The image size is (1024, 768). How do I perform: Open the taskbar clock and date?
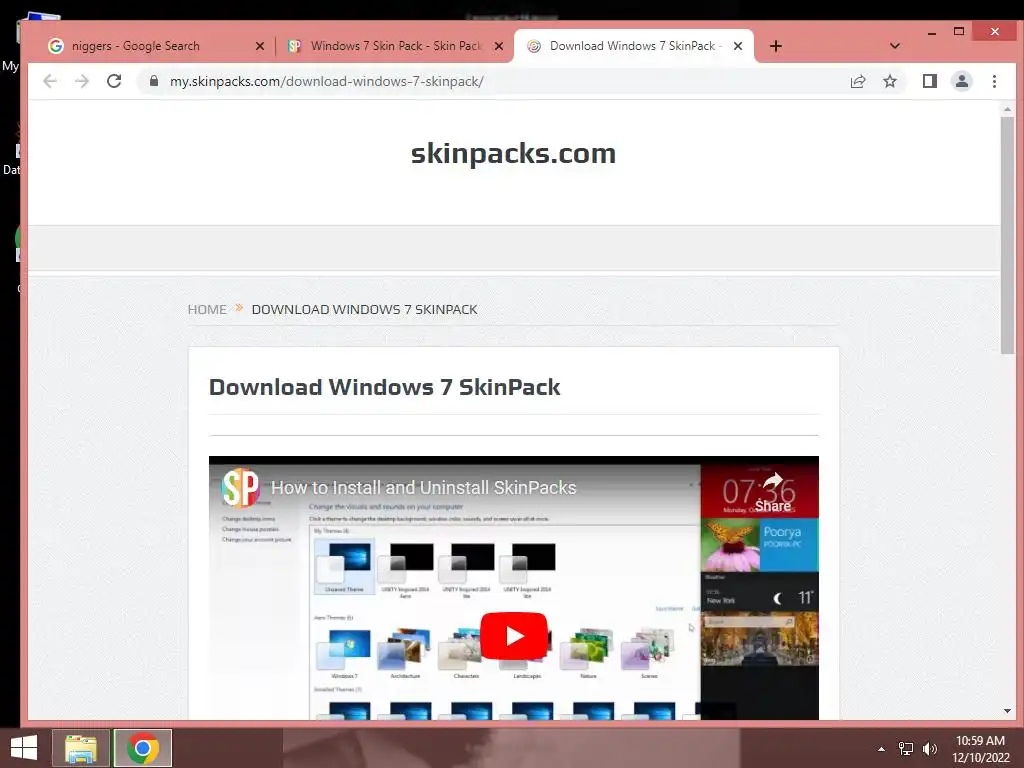coord(980,749)
